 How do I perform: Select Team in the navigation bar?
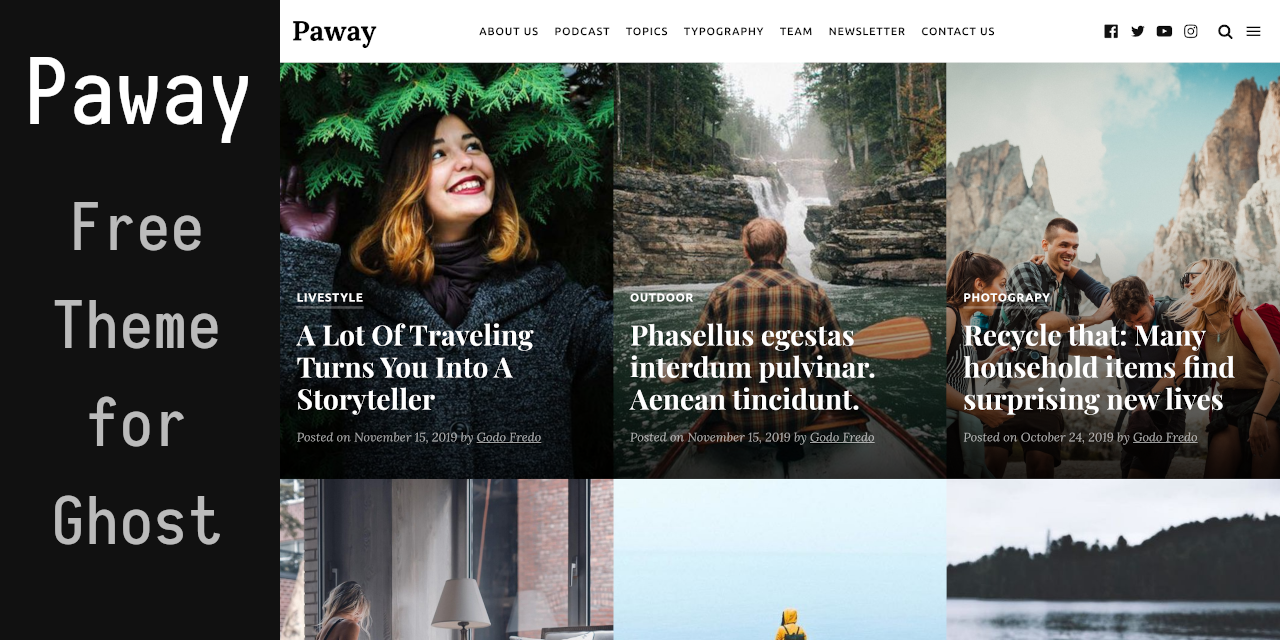point(796,31)
